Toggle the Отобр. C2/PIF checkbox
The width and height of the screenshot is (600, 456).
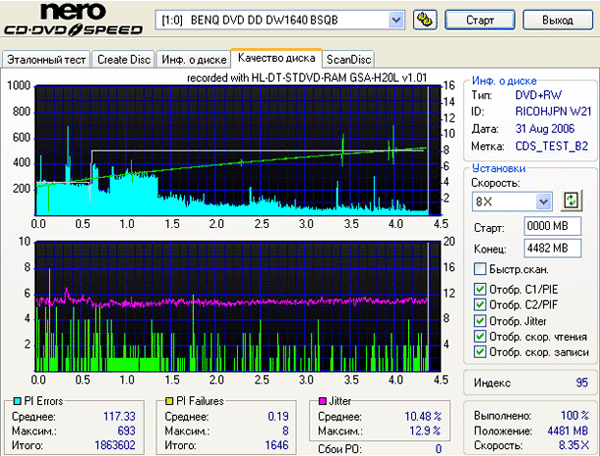click(x=481, y=306)
